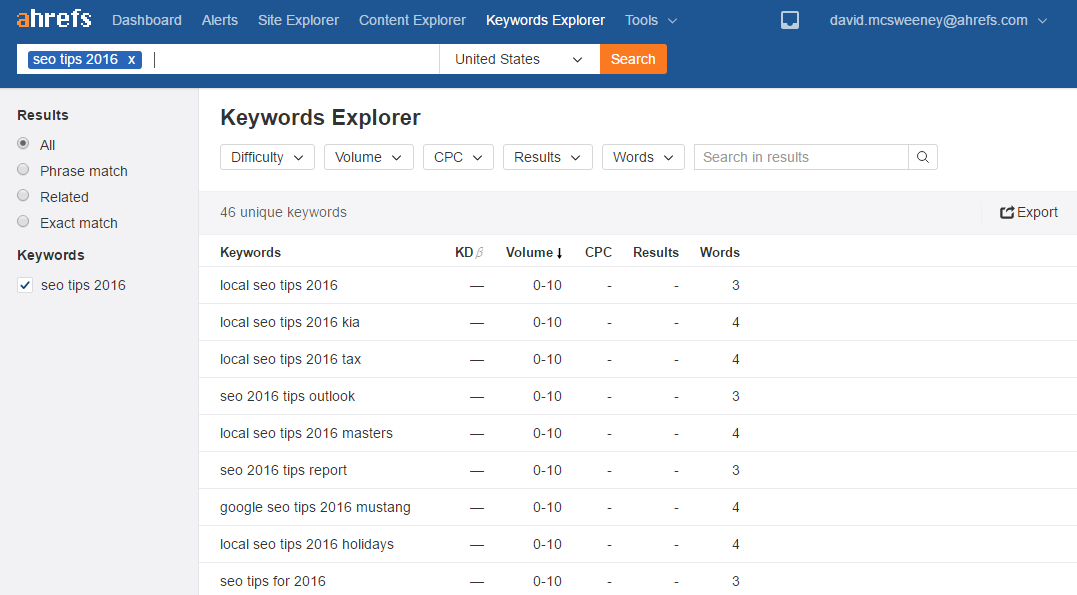
Task: Open the Difficulty filter dropdown
Action: [x=267, y=157]
